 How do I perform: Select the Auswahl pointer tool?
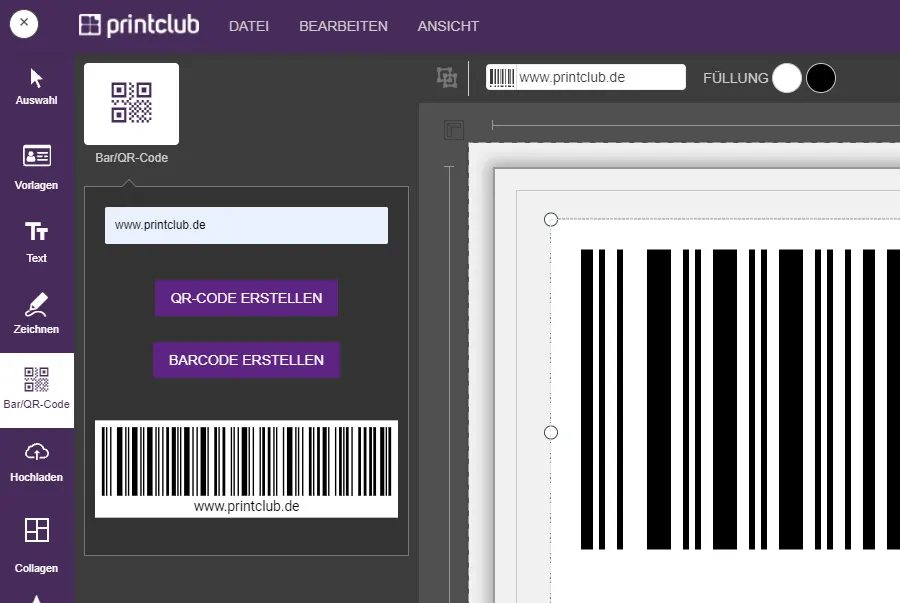tap(37, 86)
